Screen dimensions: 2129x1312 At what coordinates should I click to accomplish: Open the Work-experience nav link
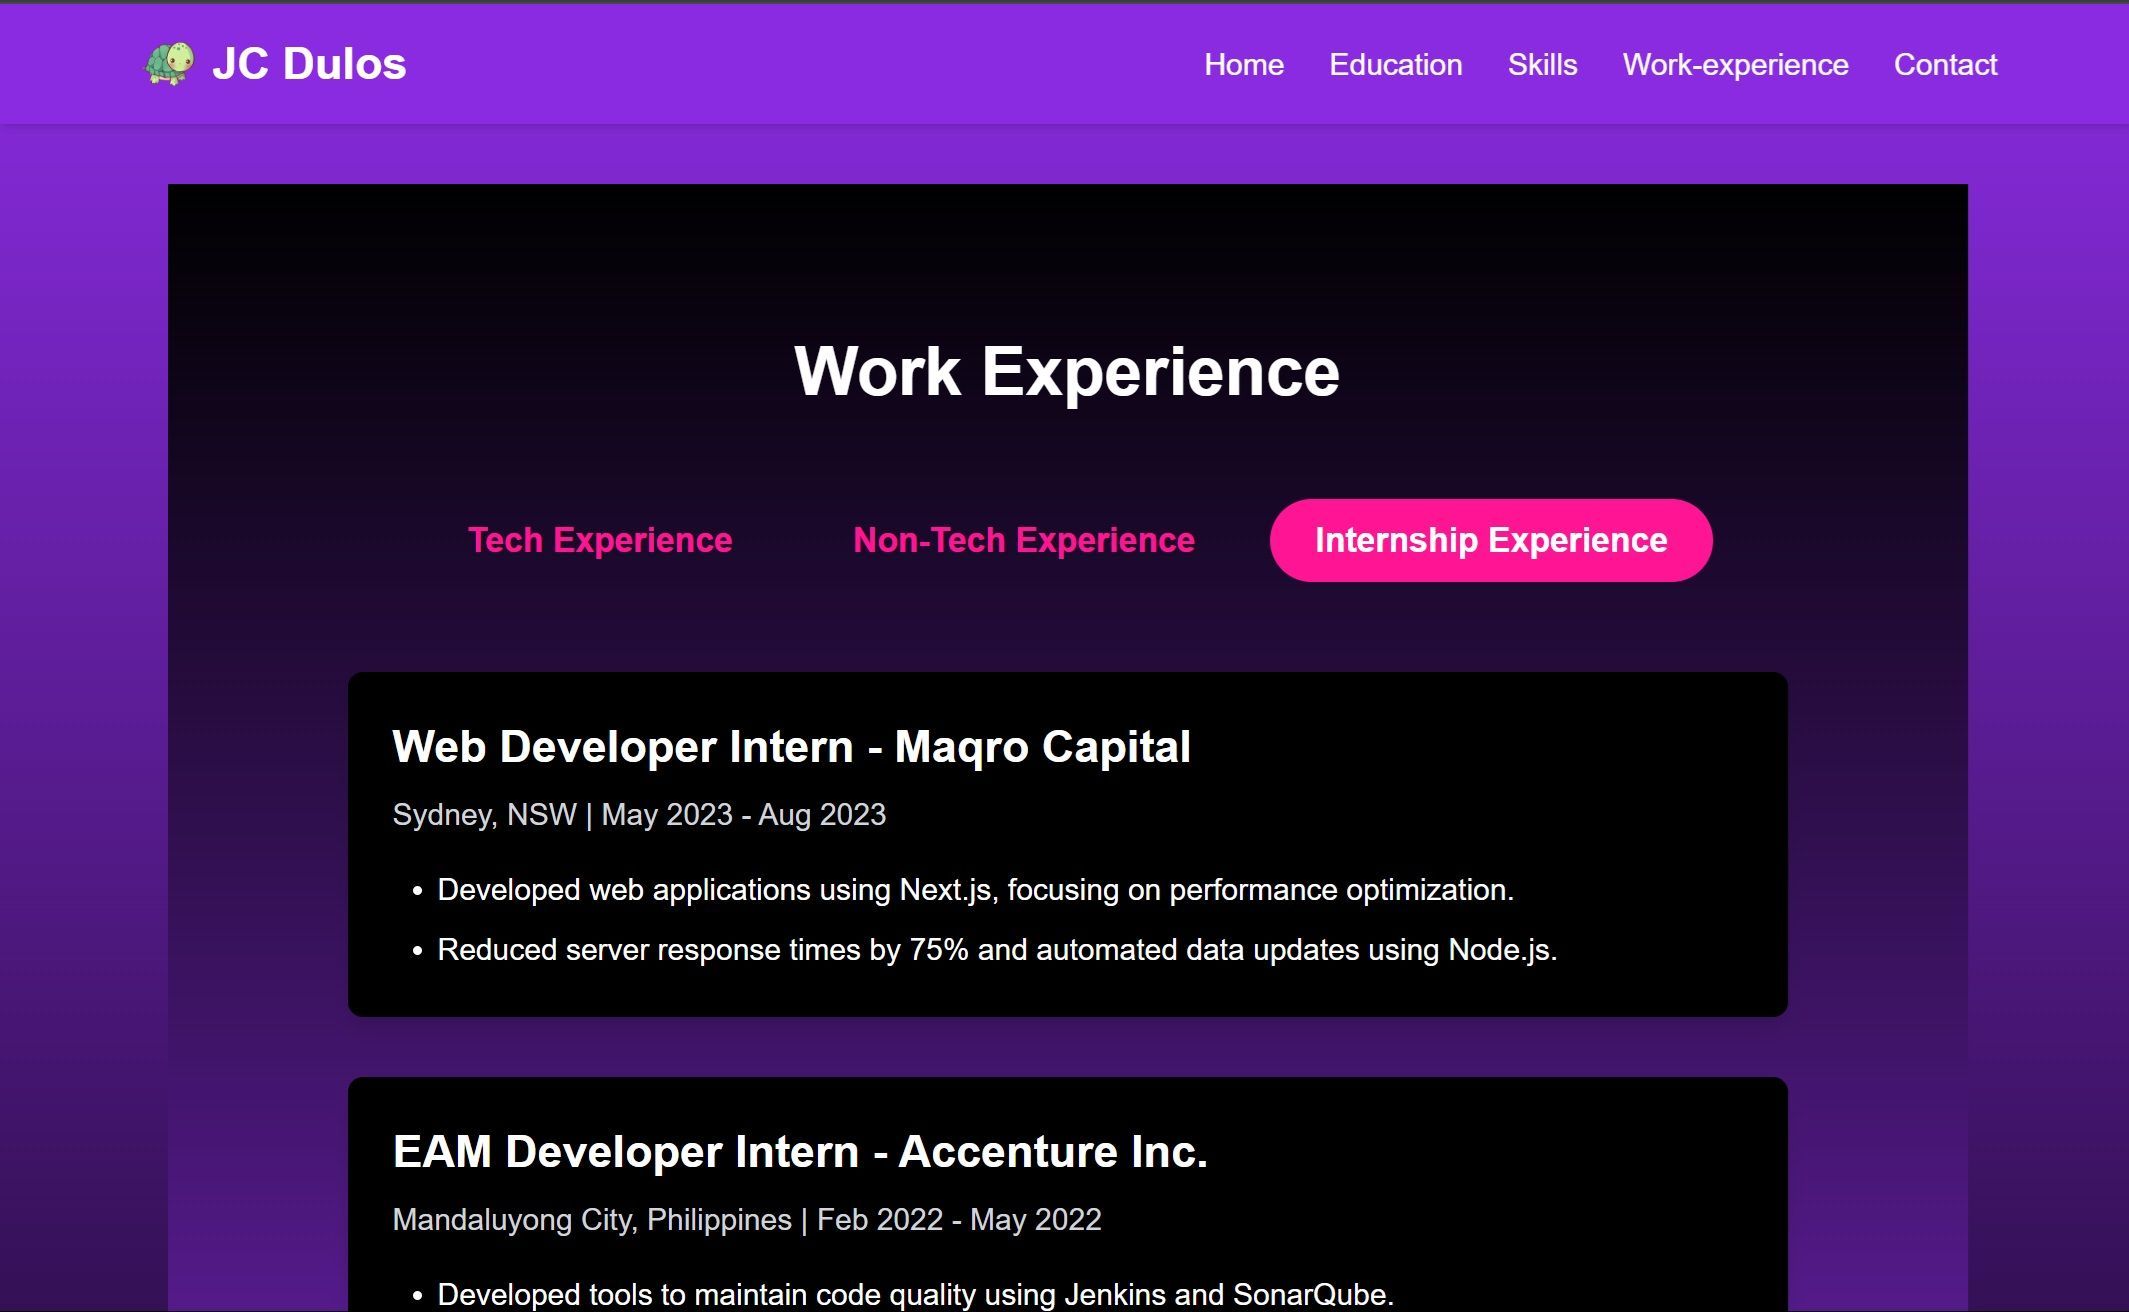pos(1735,65)
